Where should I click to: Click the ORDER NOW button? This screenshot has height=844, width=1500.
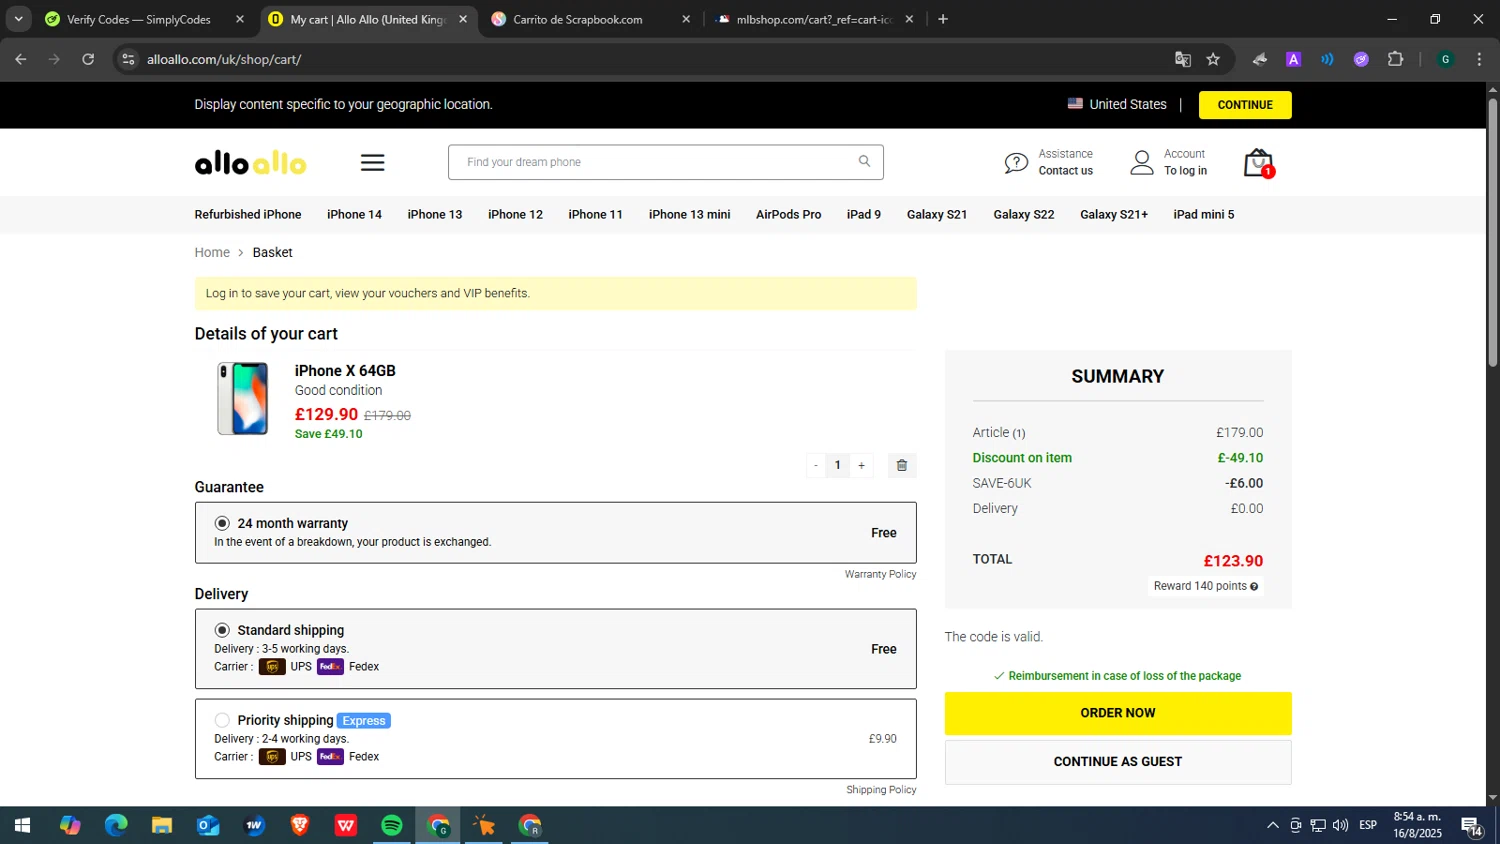pyautogui.click(x=1118, y=713)
